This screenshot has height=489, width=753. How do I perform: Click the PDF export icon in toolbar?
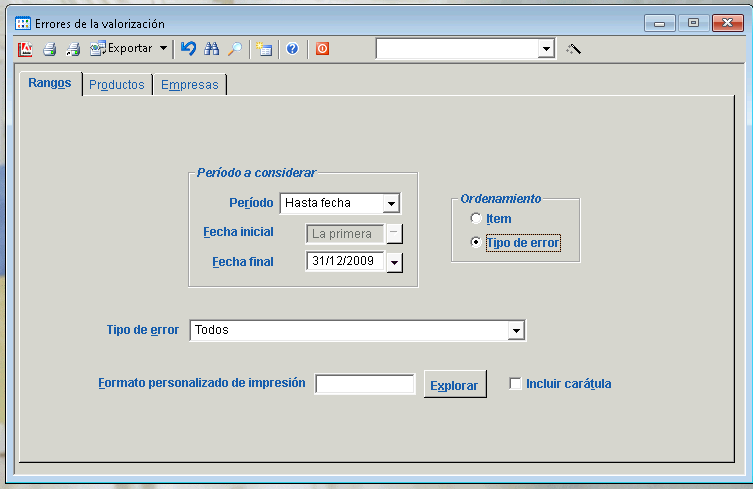(x=25, y=48)
